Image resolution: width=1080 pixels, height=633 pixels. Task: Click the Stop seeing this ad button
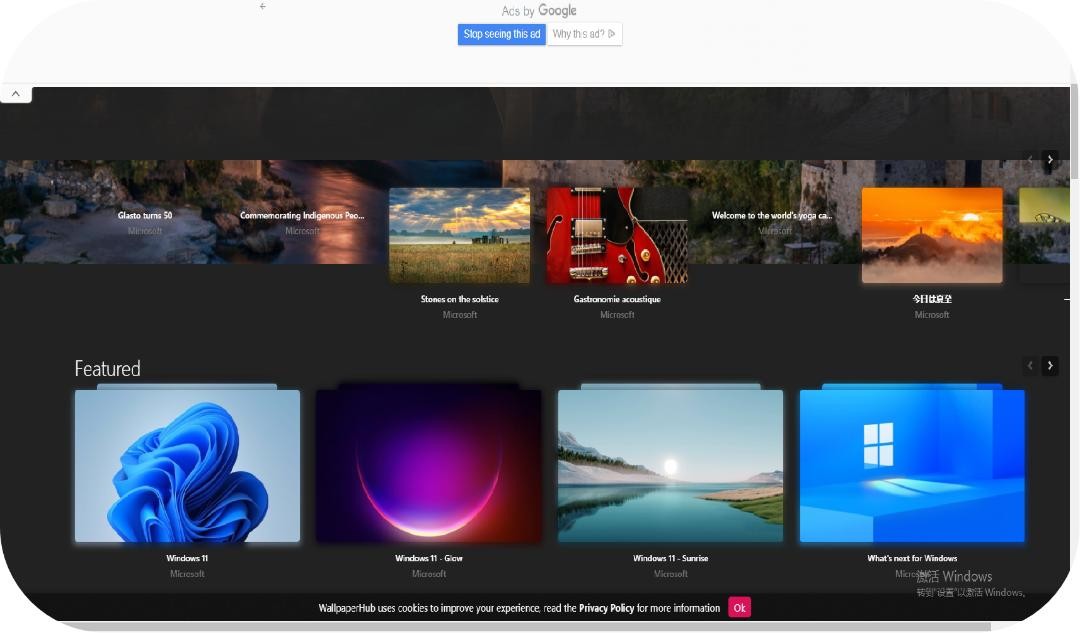point(502,34)
